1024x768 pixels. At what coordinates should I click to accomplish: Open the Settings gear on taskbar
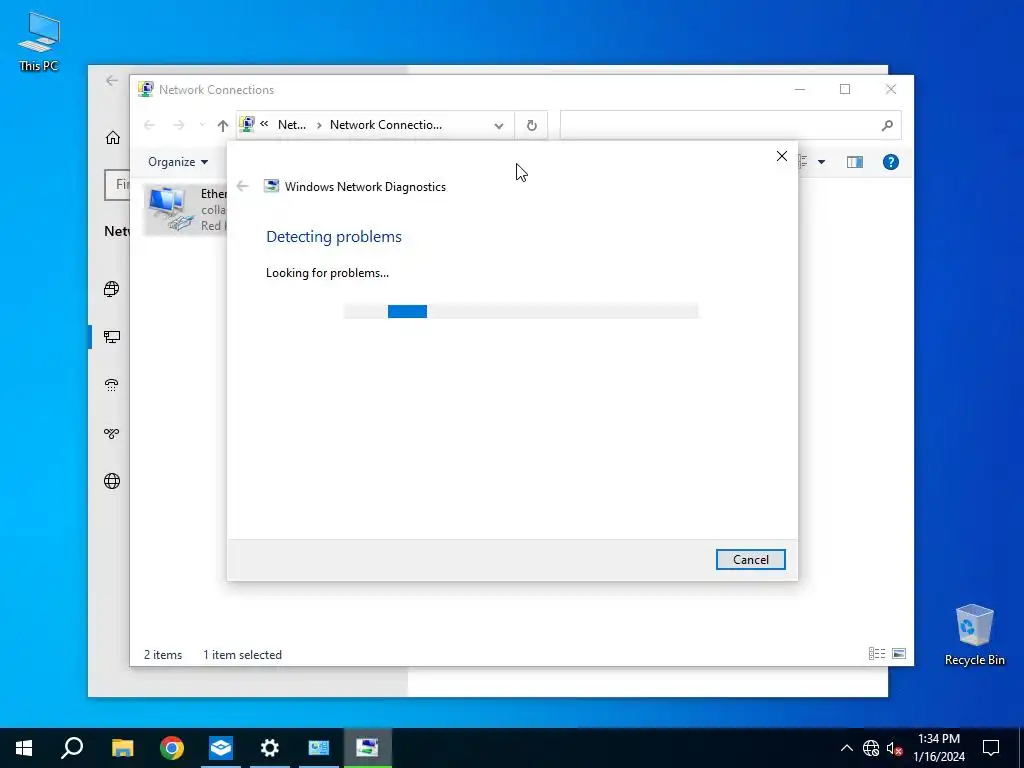pos(270,748)
